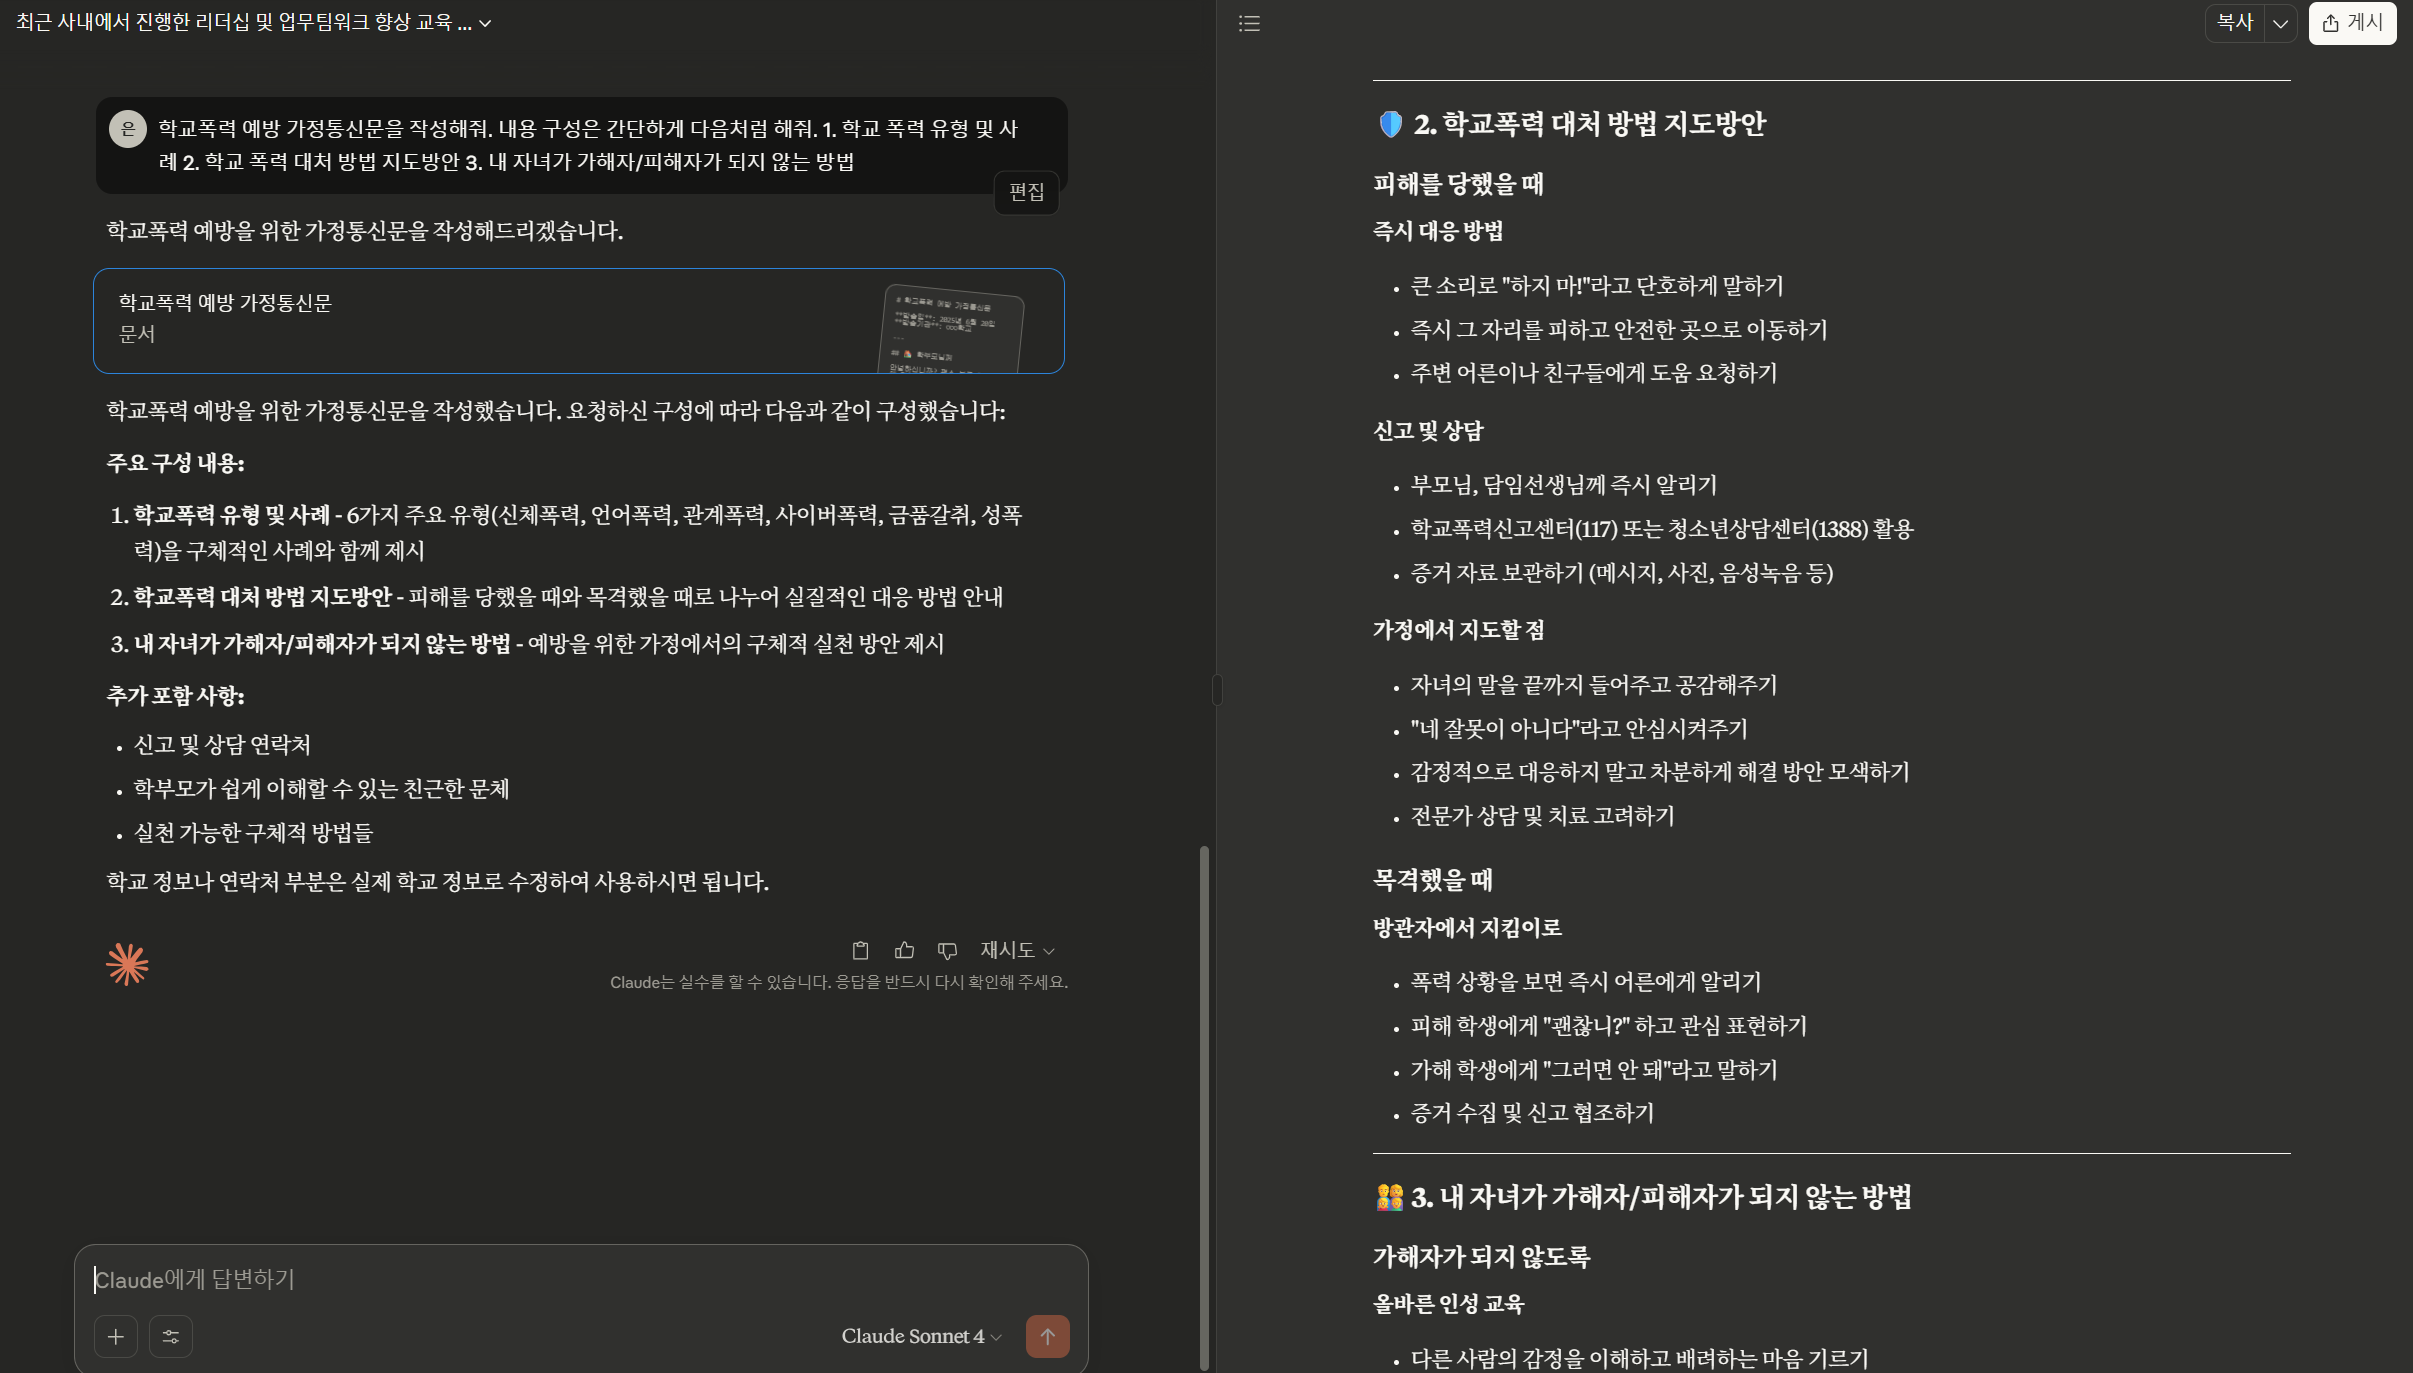Click the 편집 edit button on message
2413x1373 pixels.
click(1026, 192)
